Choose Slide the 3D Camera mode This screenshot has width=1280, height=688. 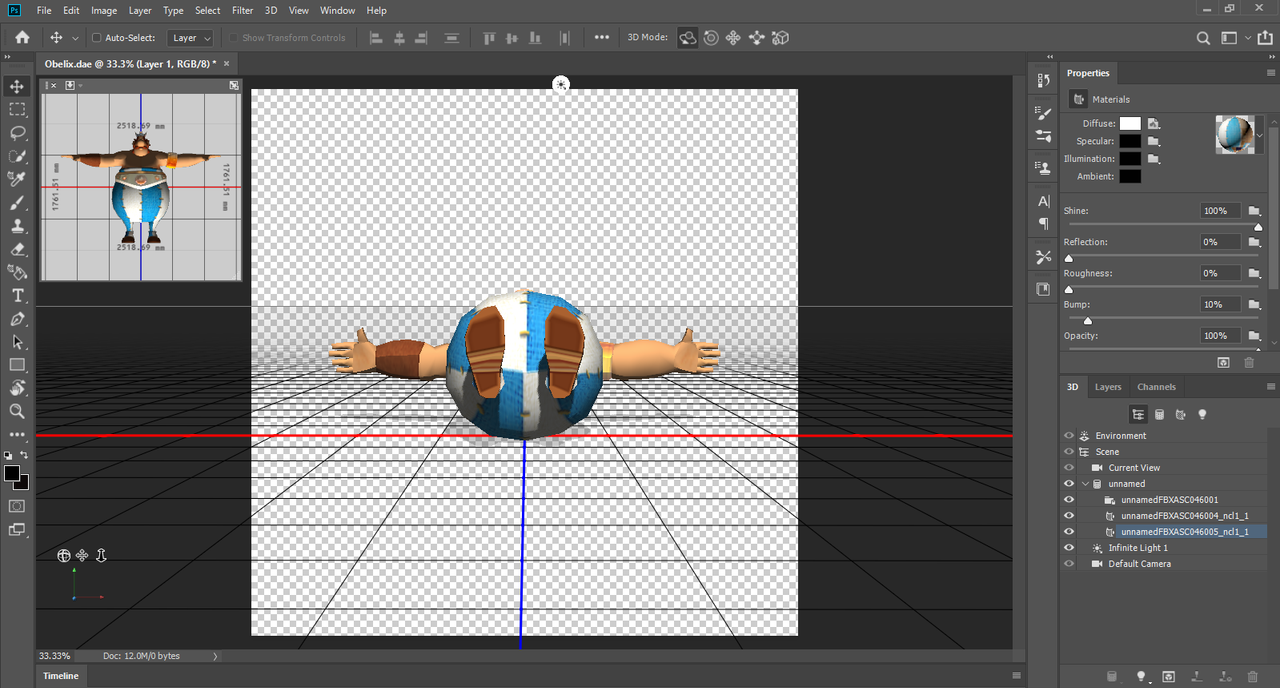pyautogui.click(x=756, y=38)
